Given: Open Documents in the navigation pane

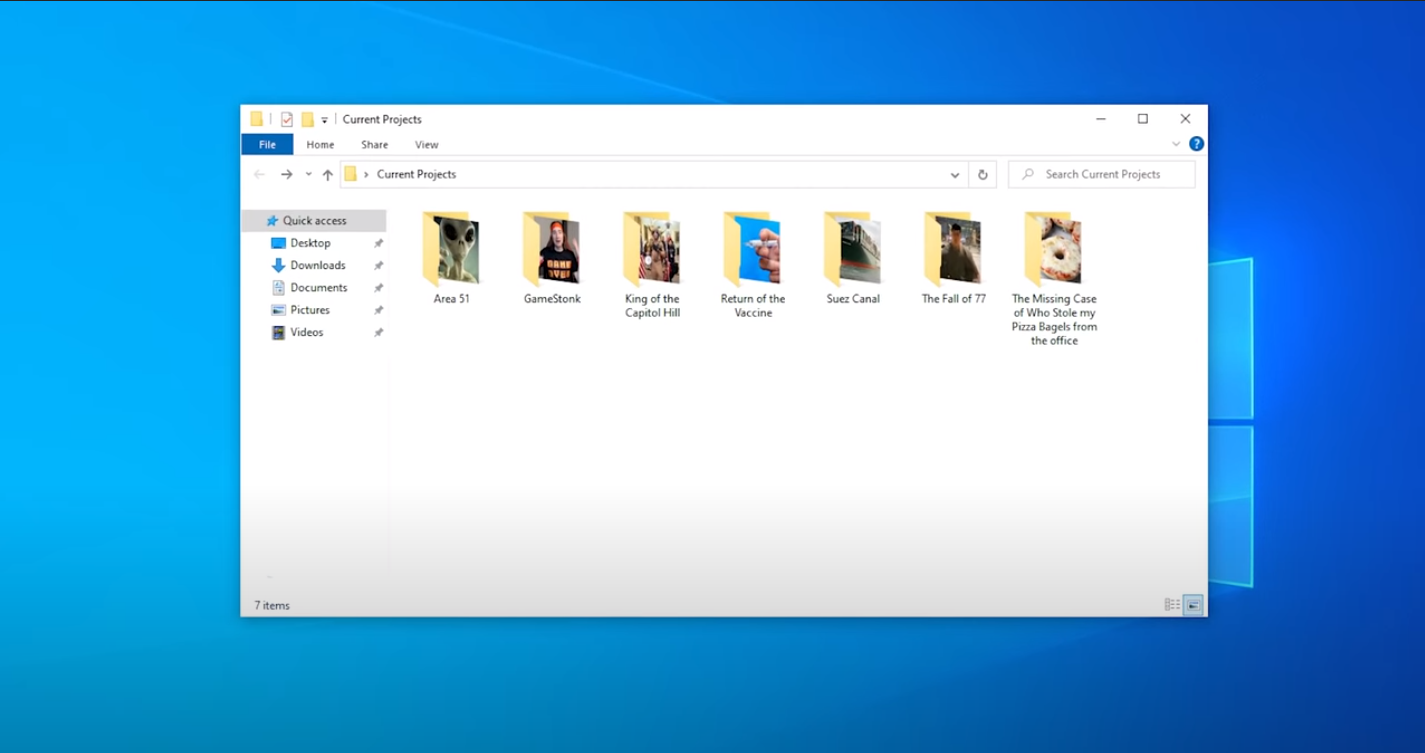Looking at the screenshot, I should coord(319,288).
